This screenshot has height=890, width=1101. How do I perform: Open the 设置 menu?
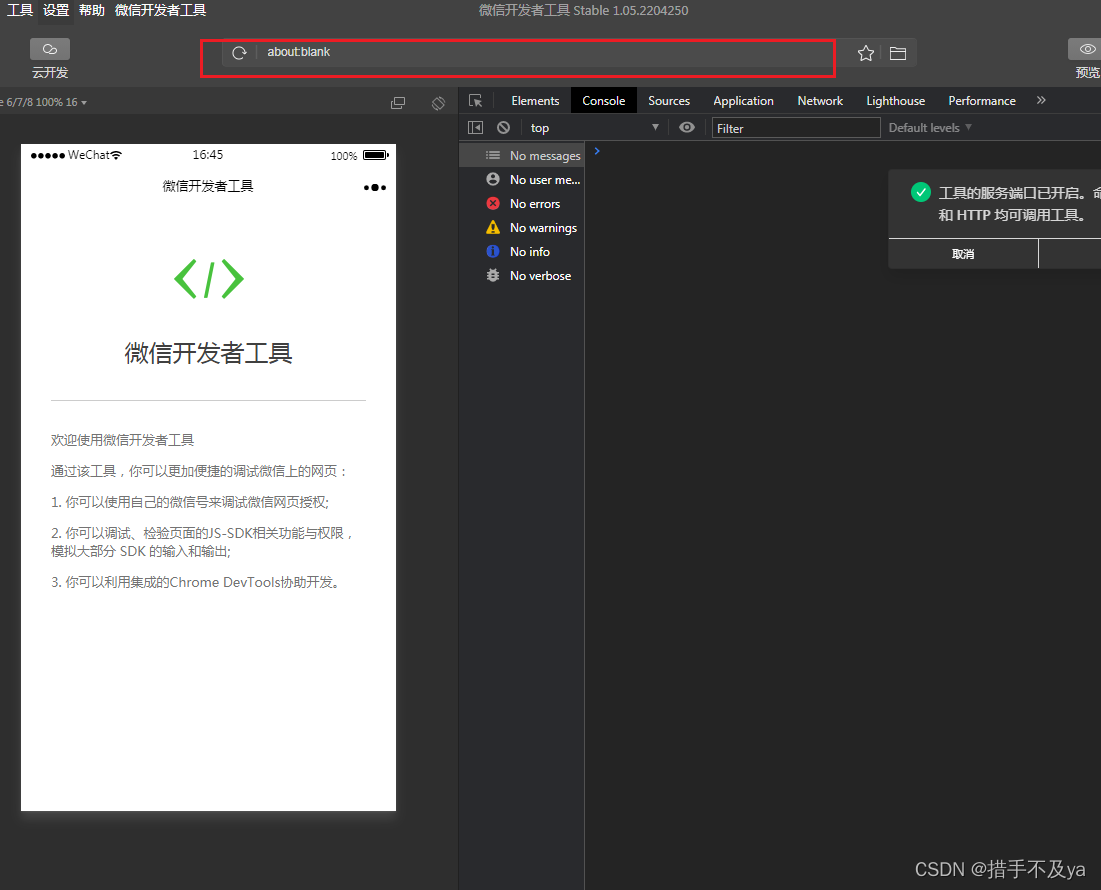(56, 10)
